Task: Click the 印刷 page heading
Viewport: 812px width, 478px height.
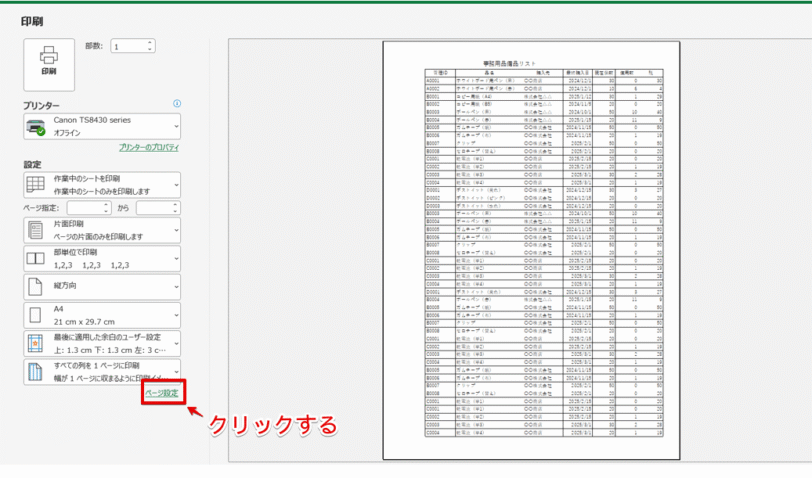Action: click(x=32, y=22)
